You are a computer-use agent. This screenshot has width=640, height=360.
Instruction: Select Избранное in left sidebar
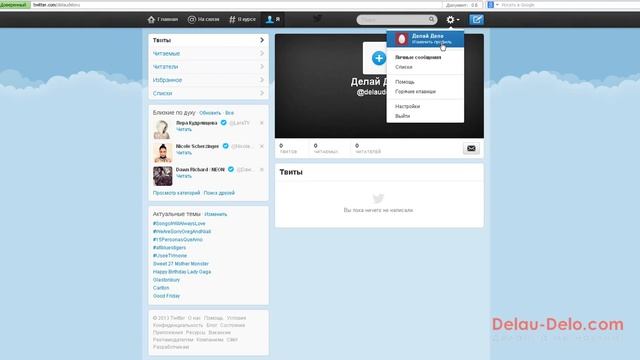tap(208, 80)
